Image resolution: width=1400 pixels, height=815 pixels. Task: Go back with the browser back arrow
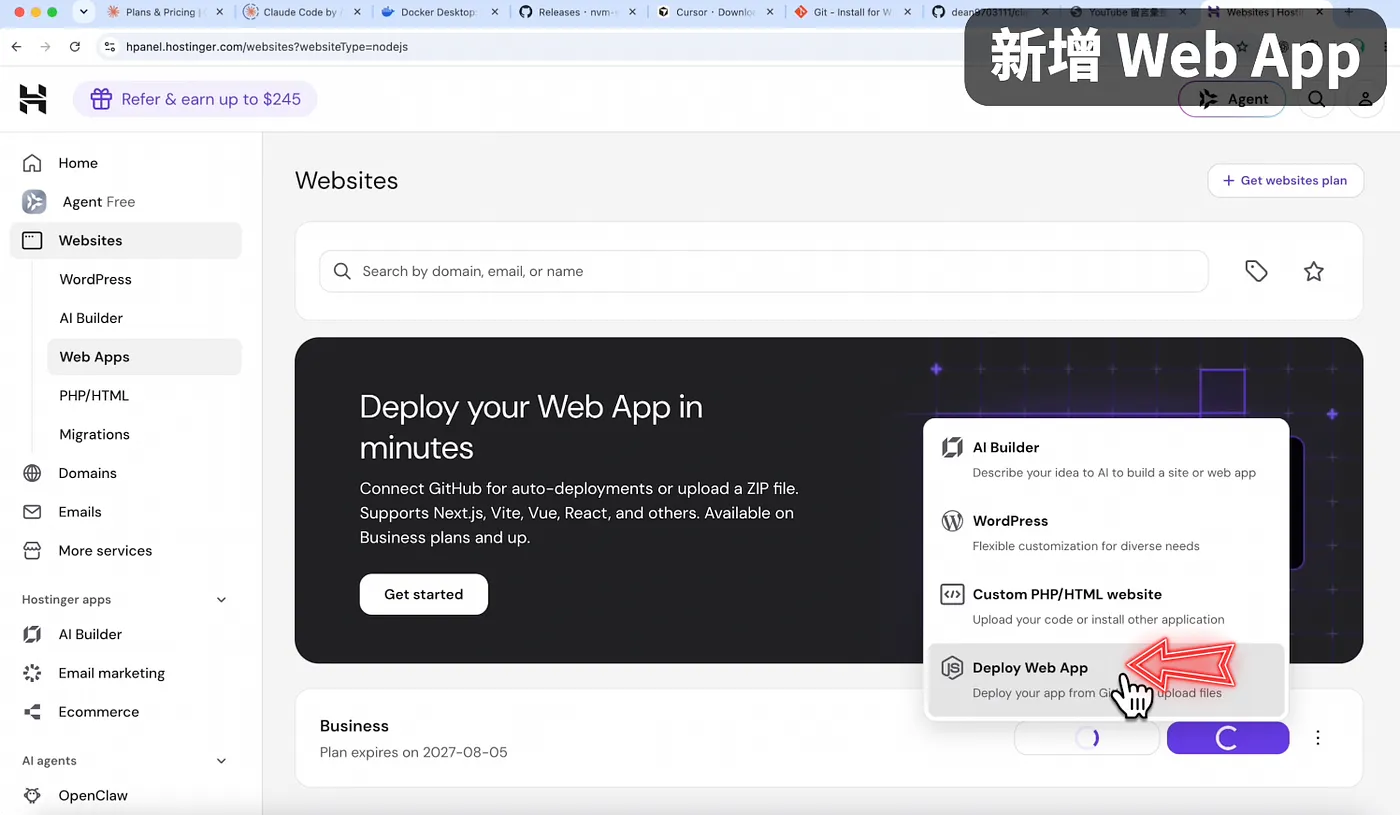click(x=16, y=47)
